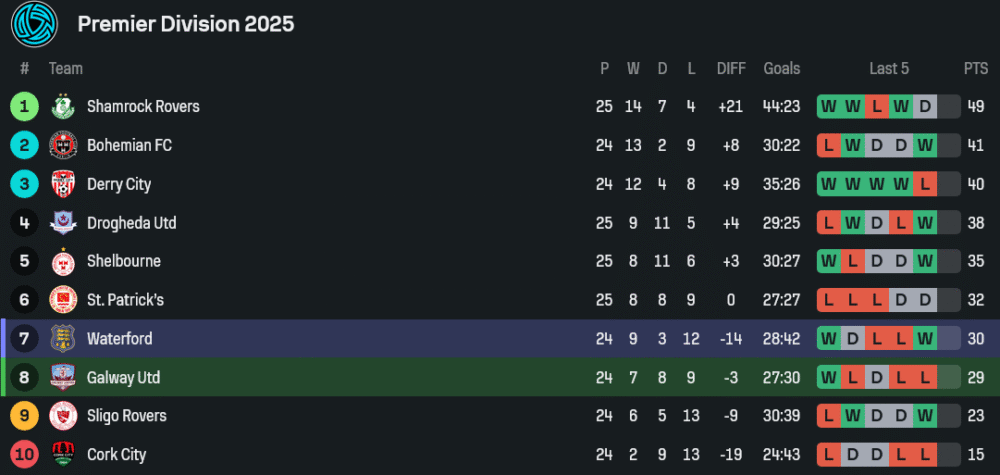The width and height of the screenshot is (1000, 475).
Task: Sort table by DIFF column header
Action: click(731, 68)
